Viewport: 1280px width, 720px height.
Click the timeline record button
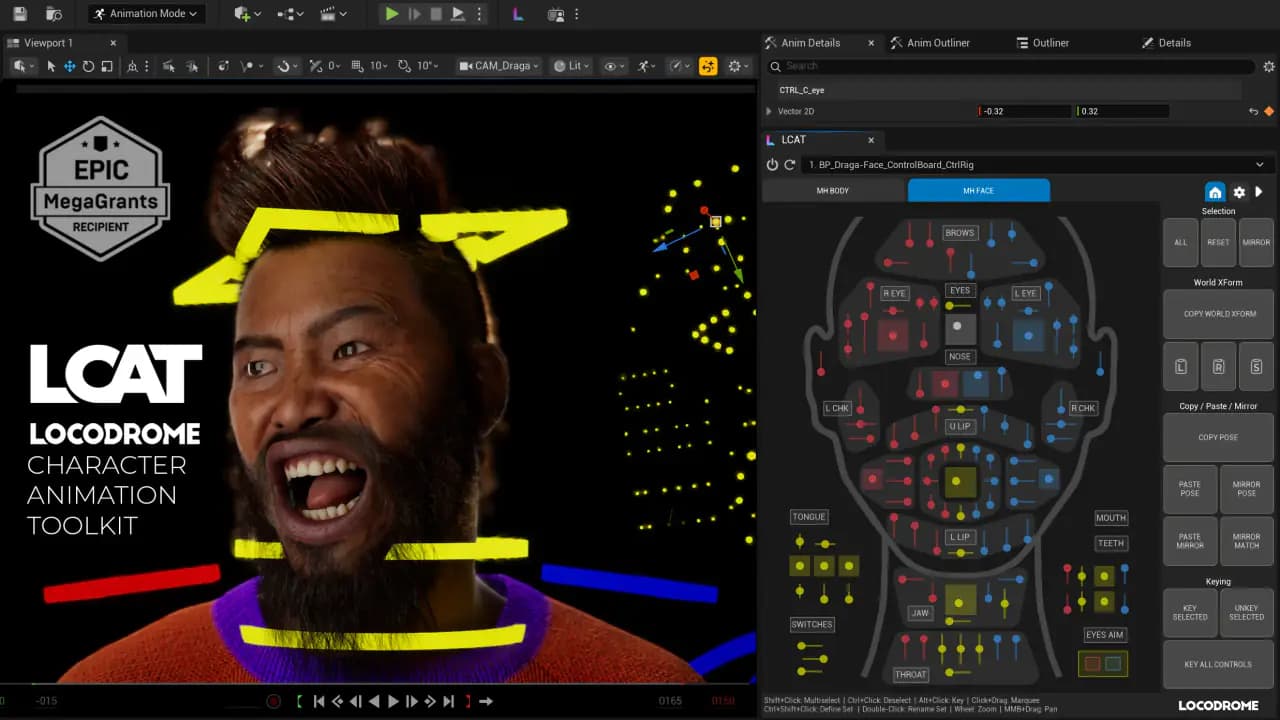point(273,701)
